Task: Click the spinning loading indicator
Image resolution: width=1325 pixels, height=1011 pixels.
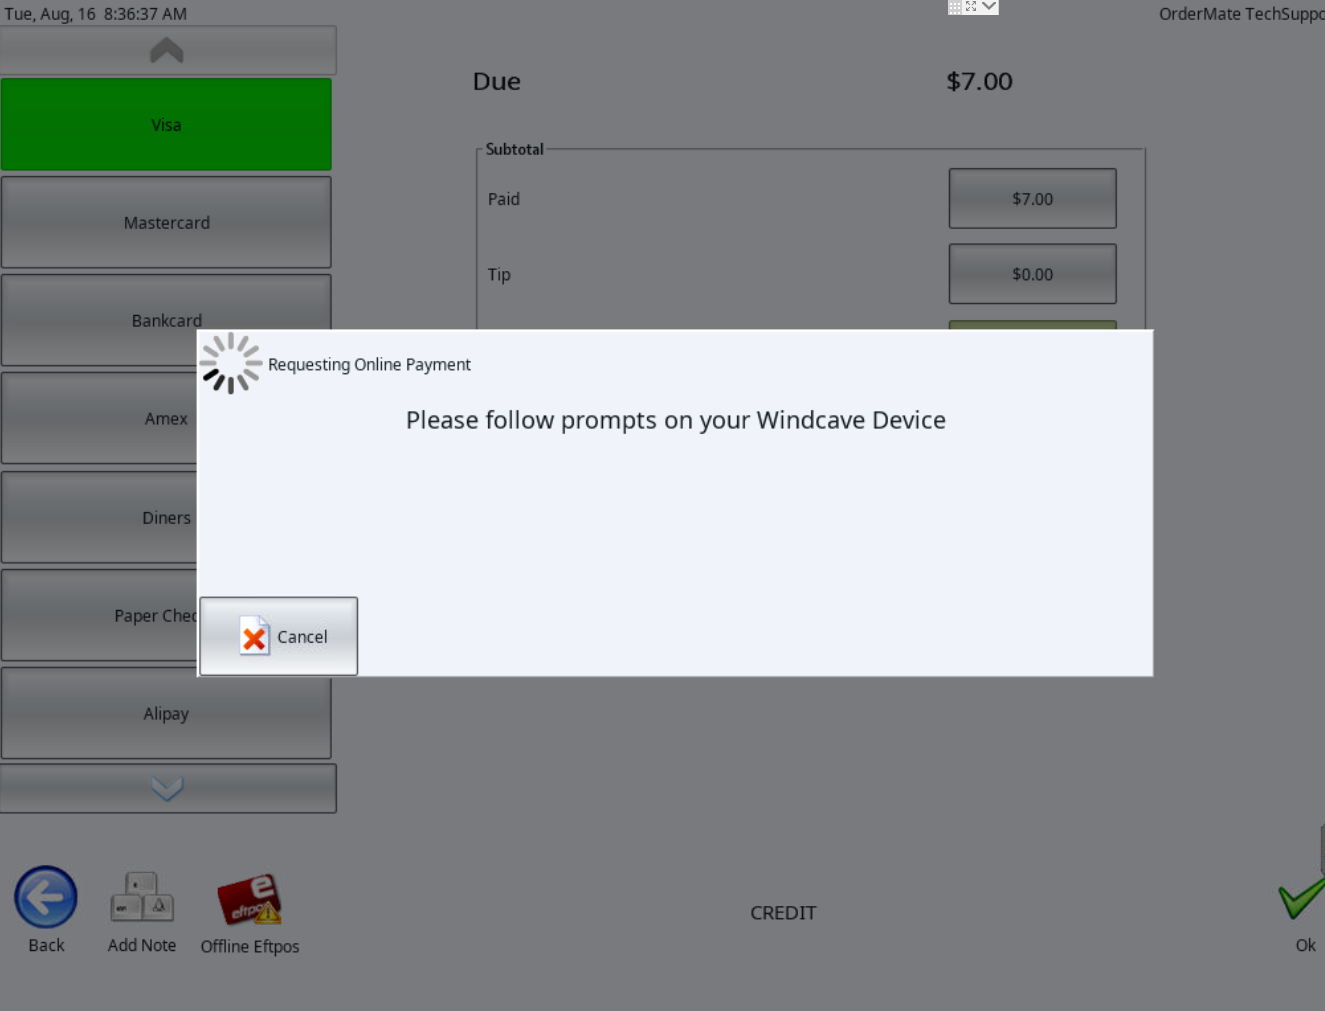Action: click(x=231, y=363)
